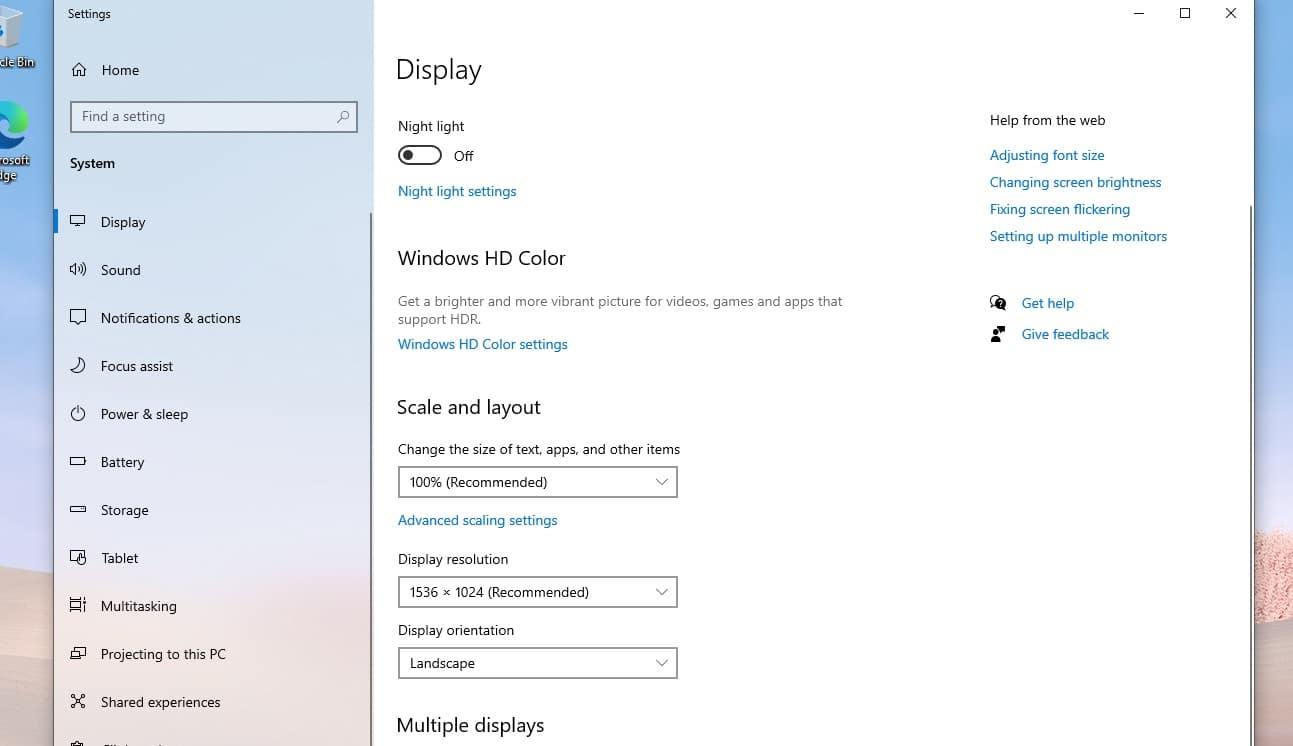Image resolution: width=1293 pixels, height=746 pixels.
Task: Open Night light settings link
Action: [457, 191]
